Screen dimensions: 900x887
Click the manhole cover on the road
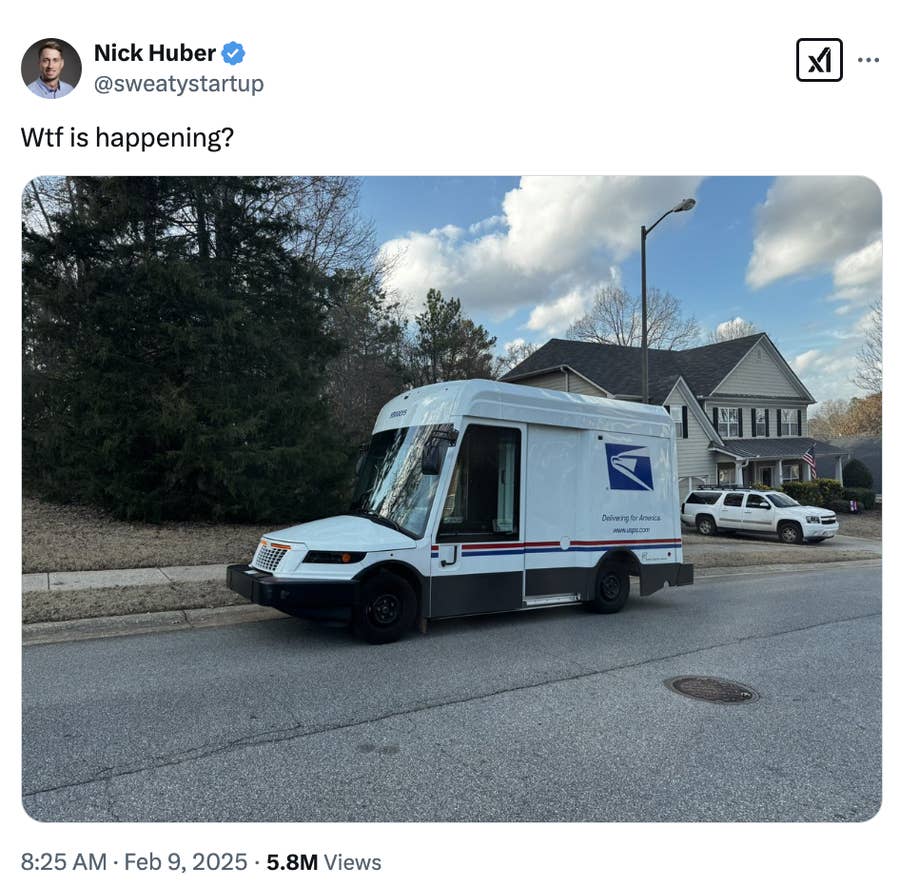(711, 689)
